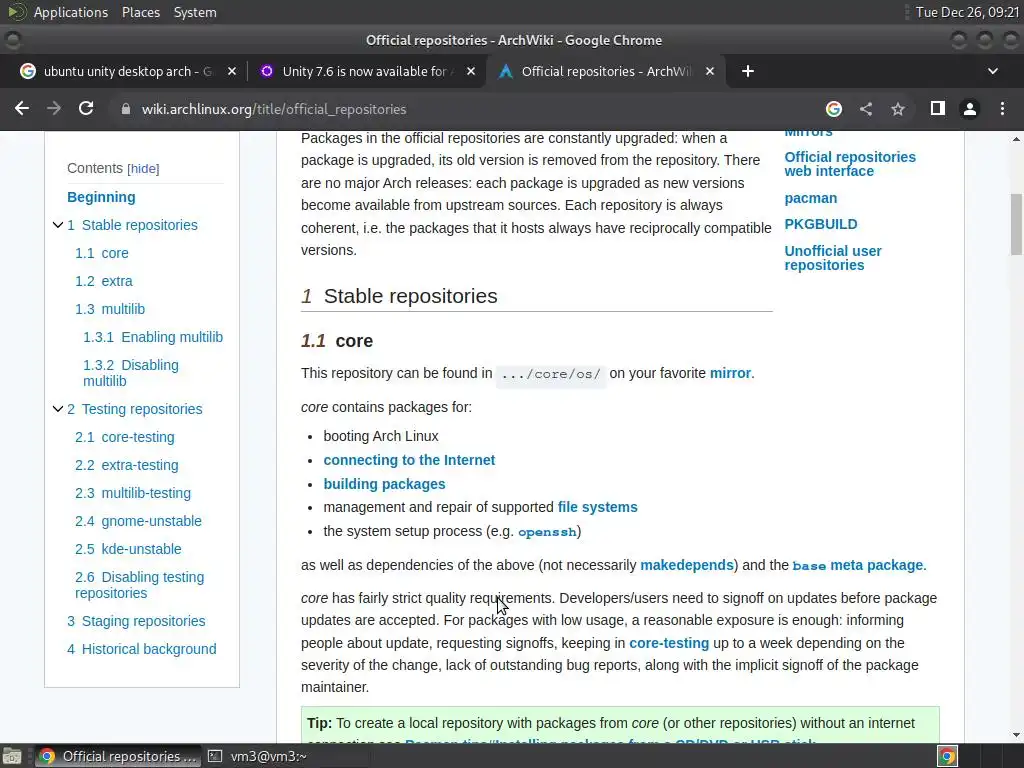Go to 2.1 core-testing in Contents
Screen dimensions: 1024x768
point(125,437)
